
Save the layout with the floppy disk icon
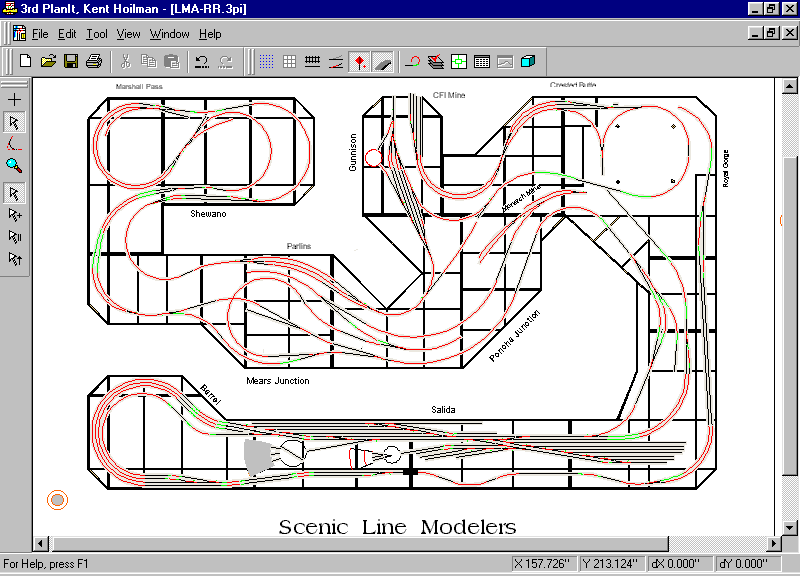tap(71, 61)
